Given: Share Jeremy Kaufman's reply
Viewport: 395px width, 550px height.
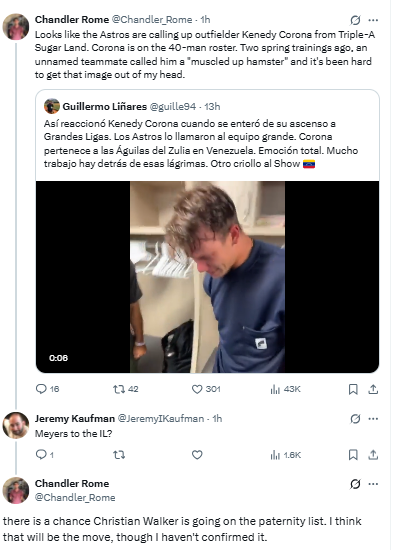Looking at the screenshot, I should pos(373,455).
